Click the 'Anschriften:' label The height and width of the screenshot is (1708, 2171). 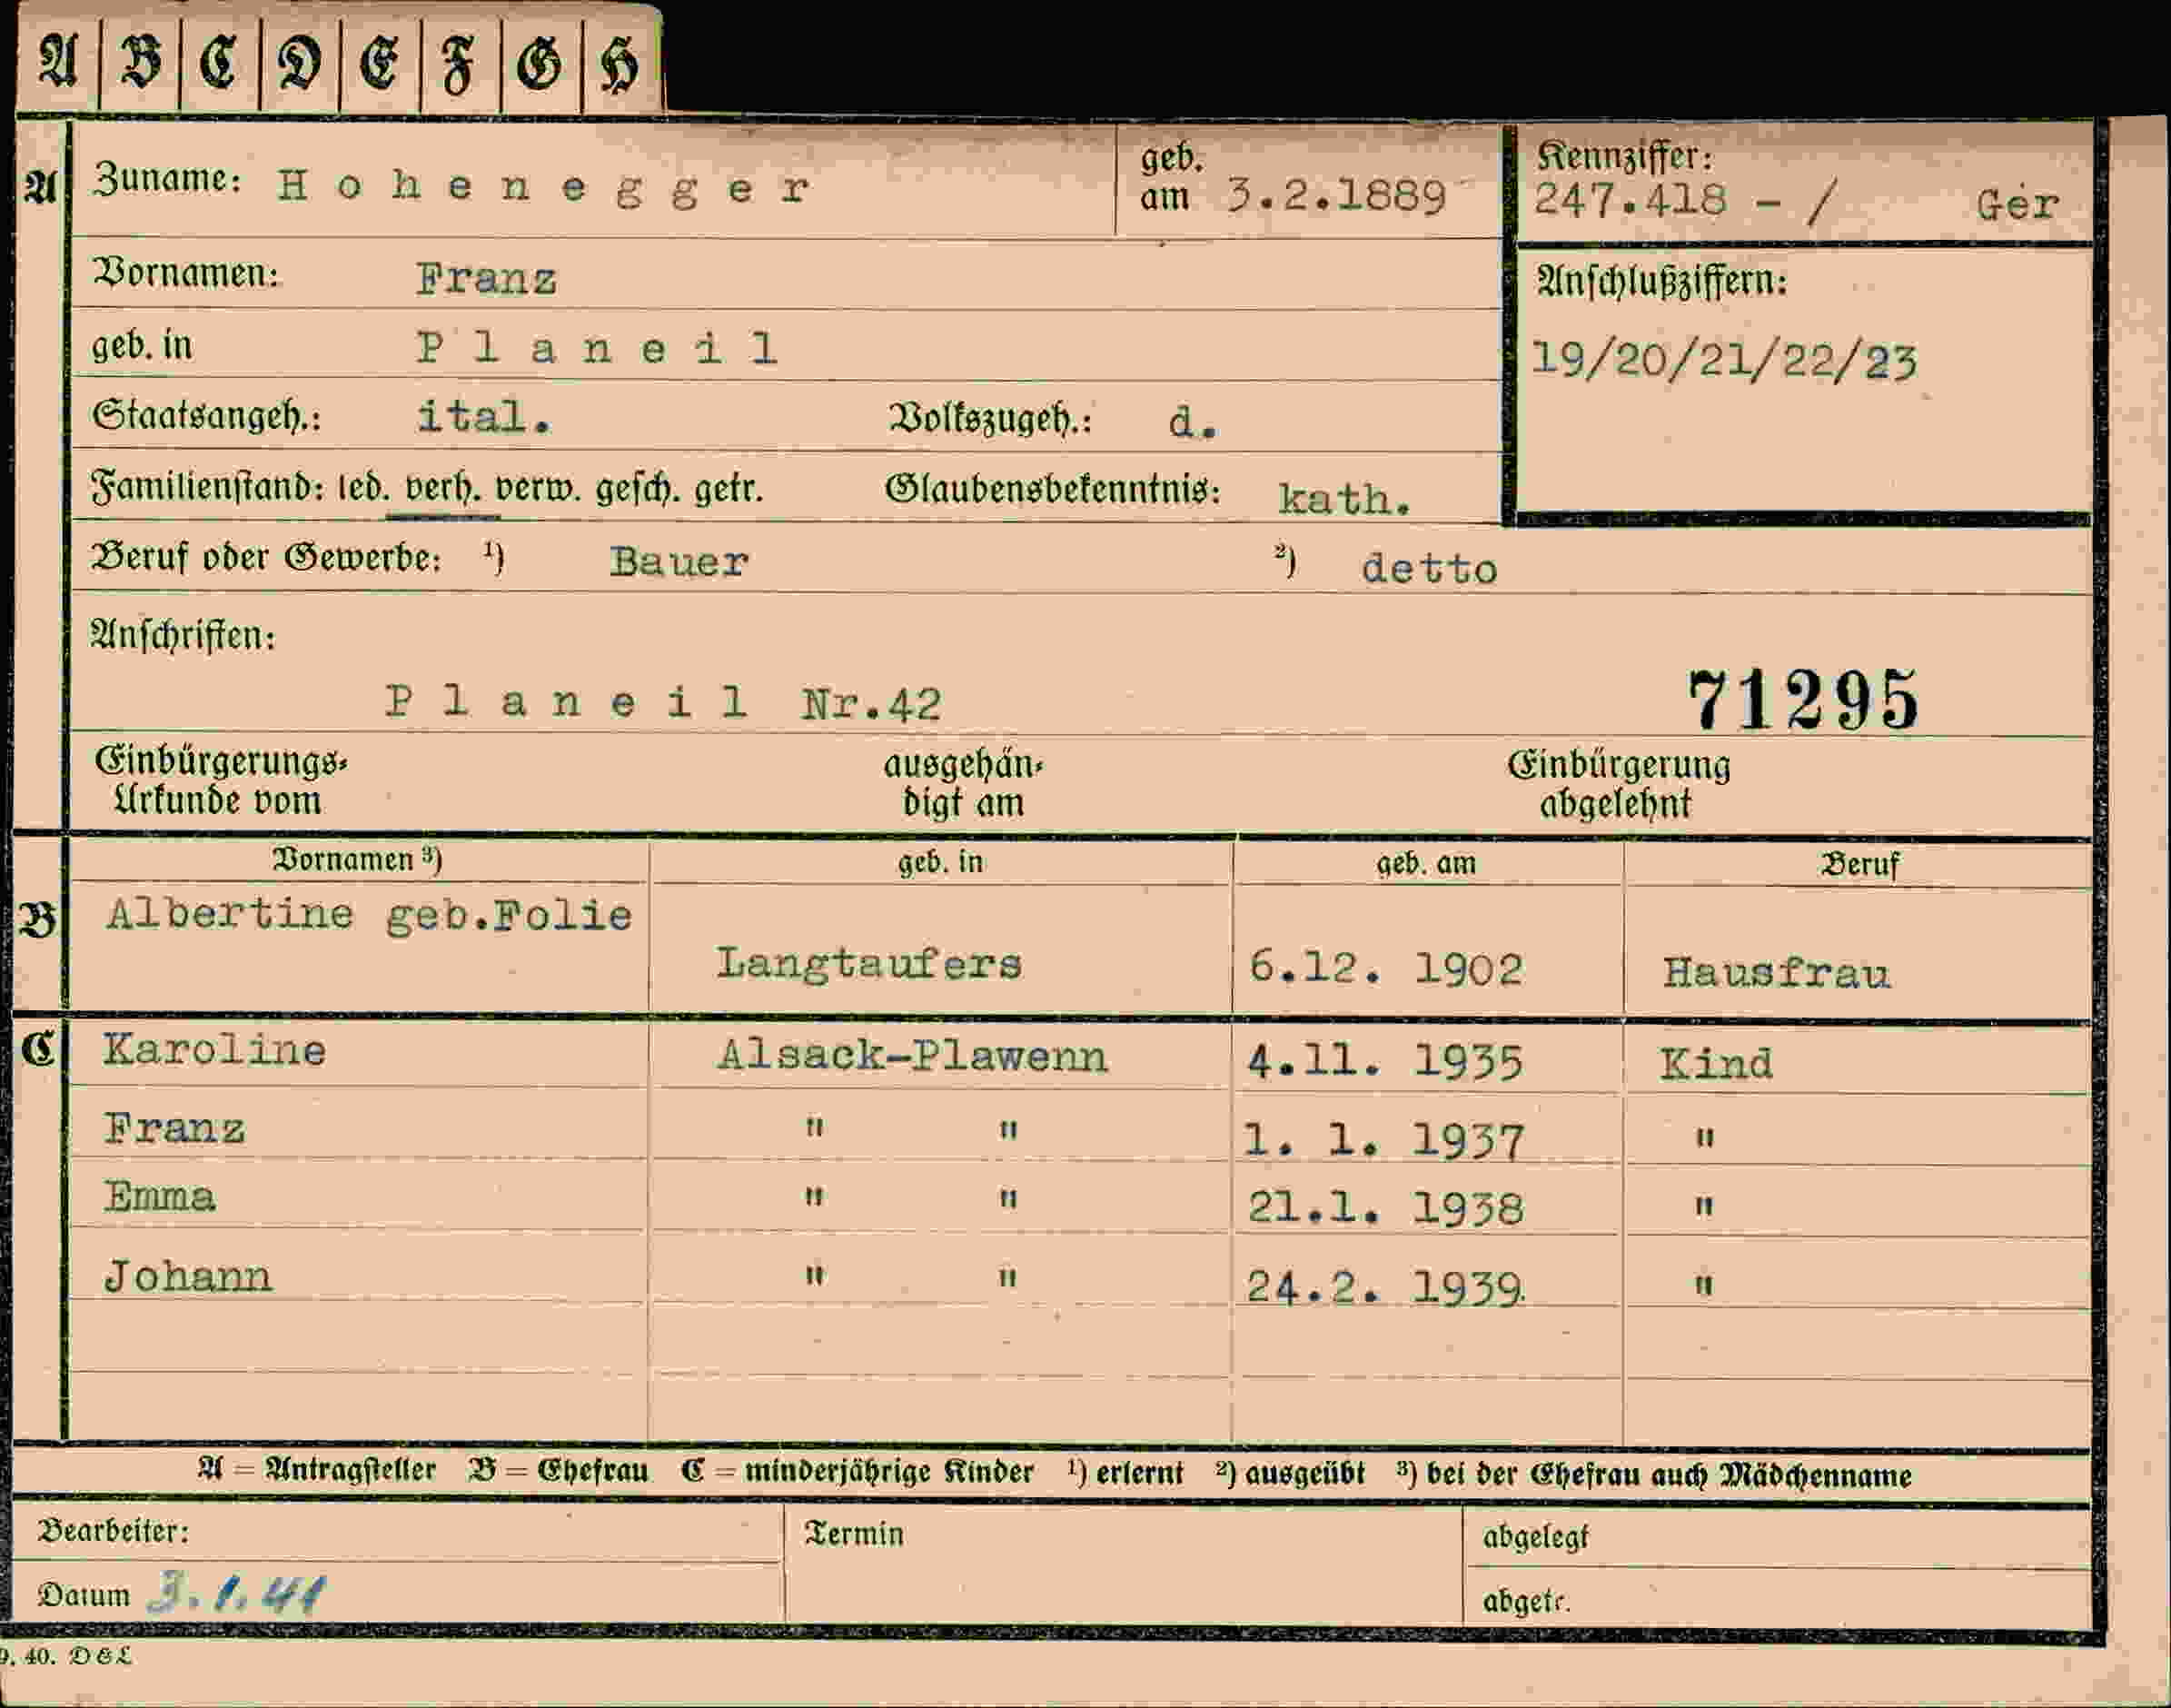coord(183,635)
